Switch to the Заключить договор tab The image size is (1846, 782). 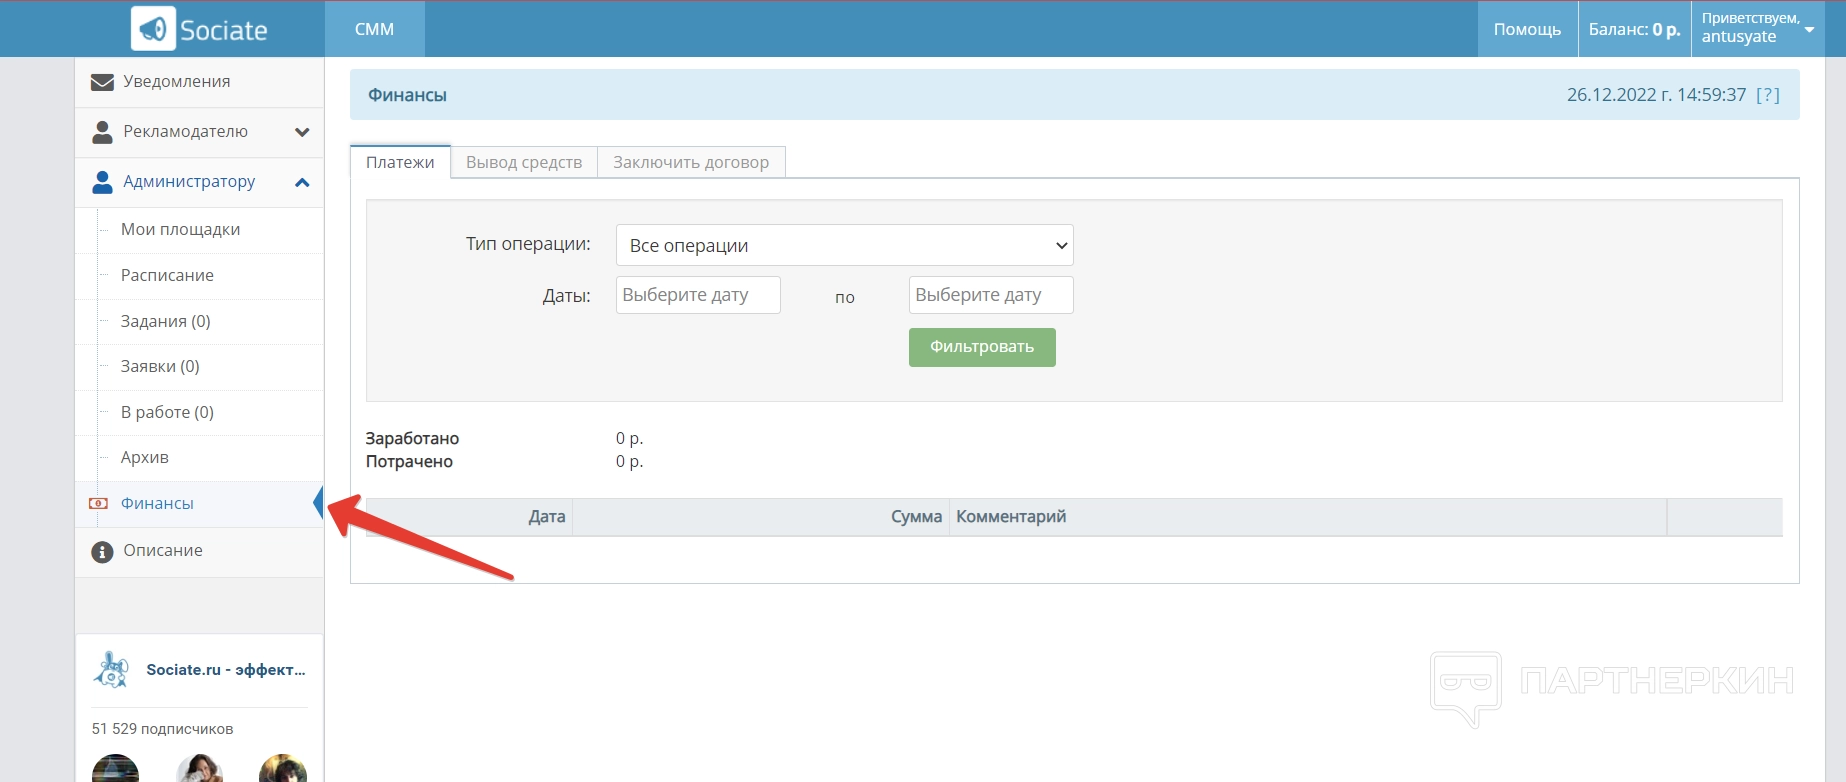click(691, 162)
